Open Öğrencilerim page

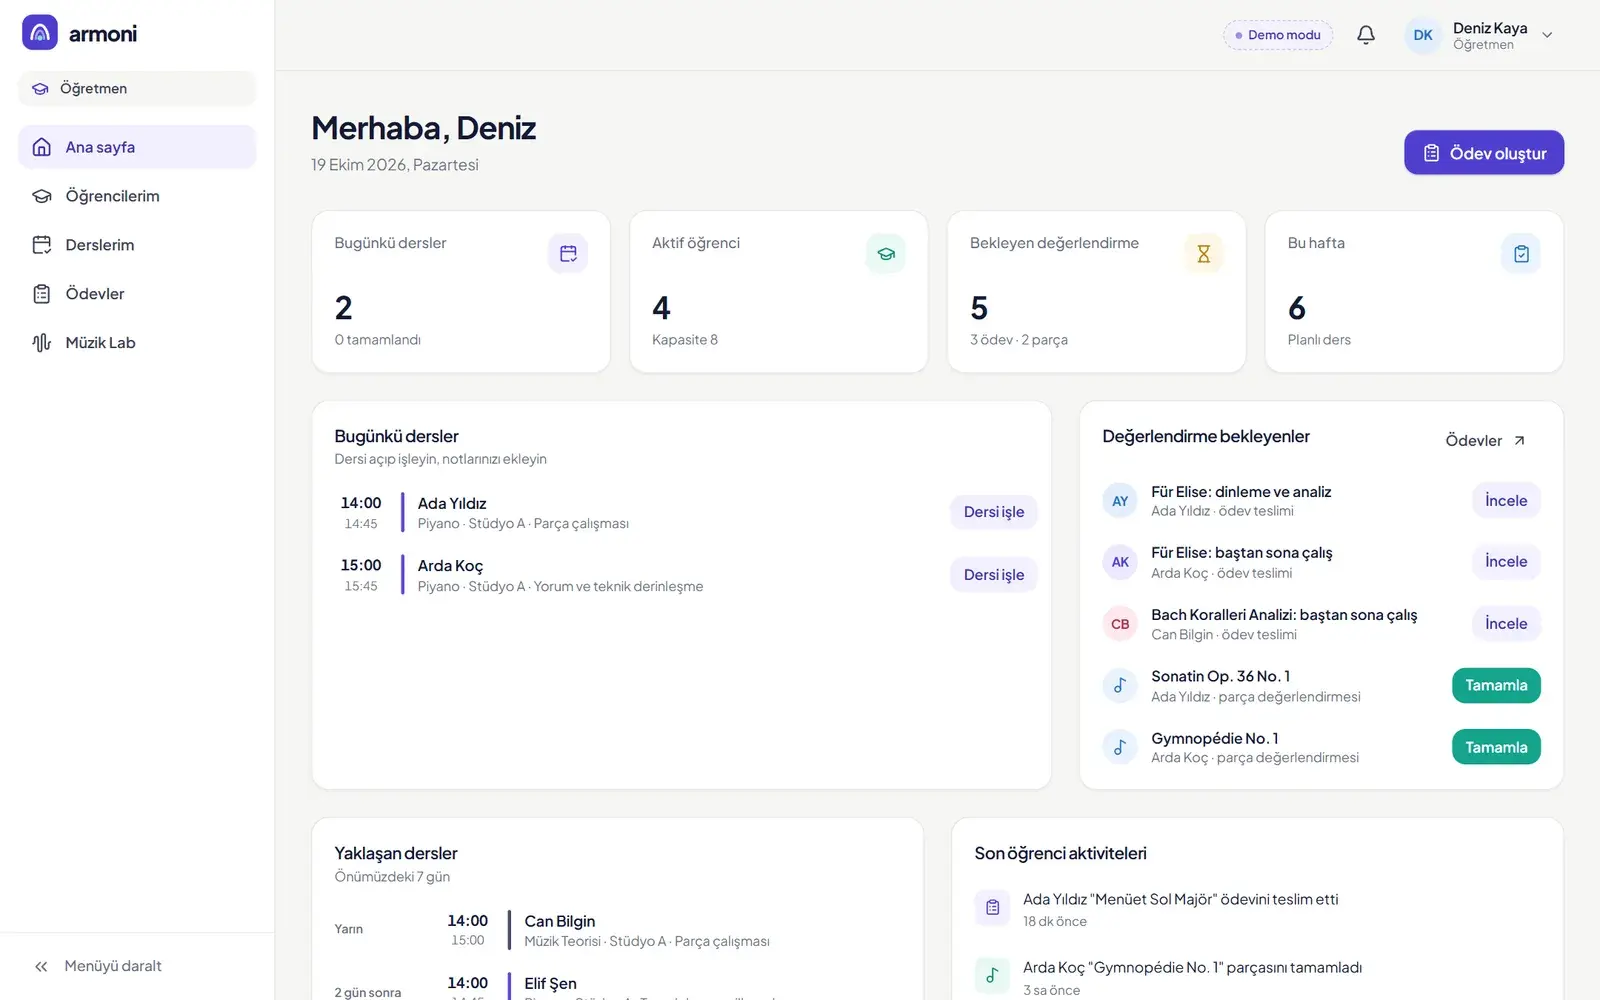137,196
